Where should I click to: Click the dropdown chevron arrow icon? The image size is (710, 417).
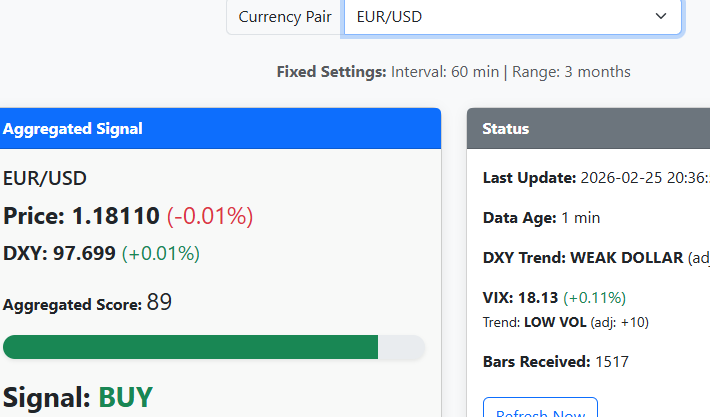coord(661,16)
